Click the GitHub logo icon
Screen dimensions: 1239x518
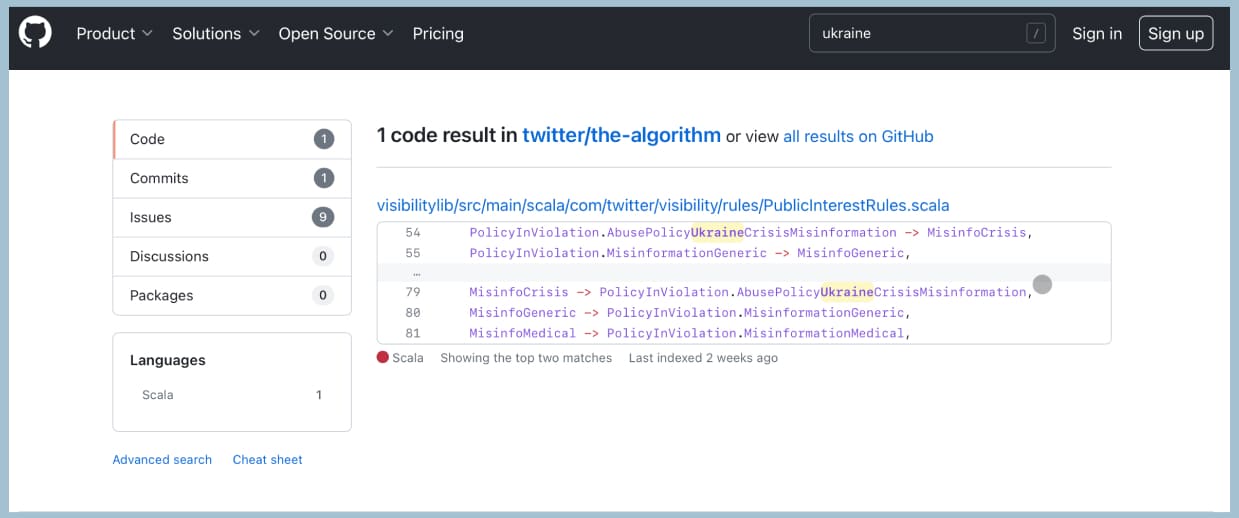35,34
